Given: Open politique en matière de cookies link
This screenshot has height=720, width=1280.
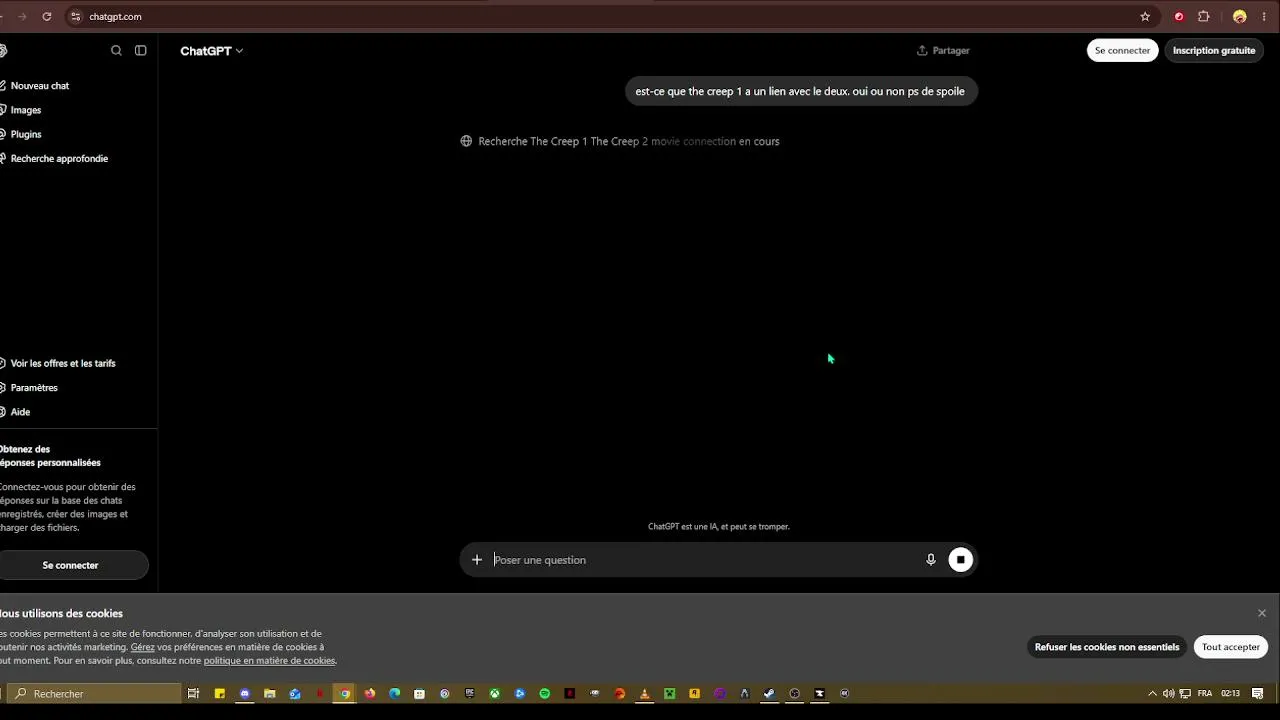Looking at the screenshot, I should (269, 661).
